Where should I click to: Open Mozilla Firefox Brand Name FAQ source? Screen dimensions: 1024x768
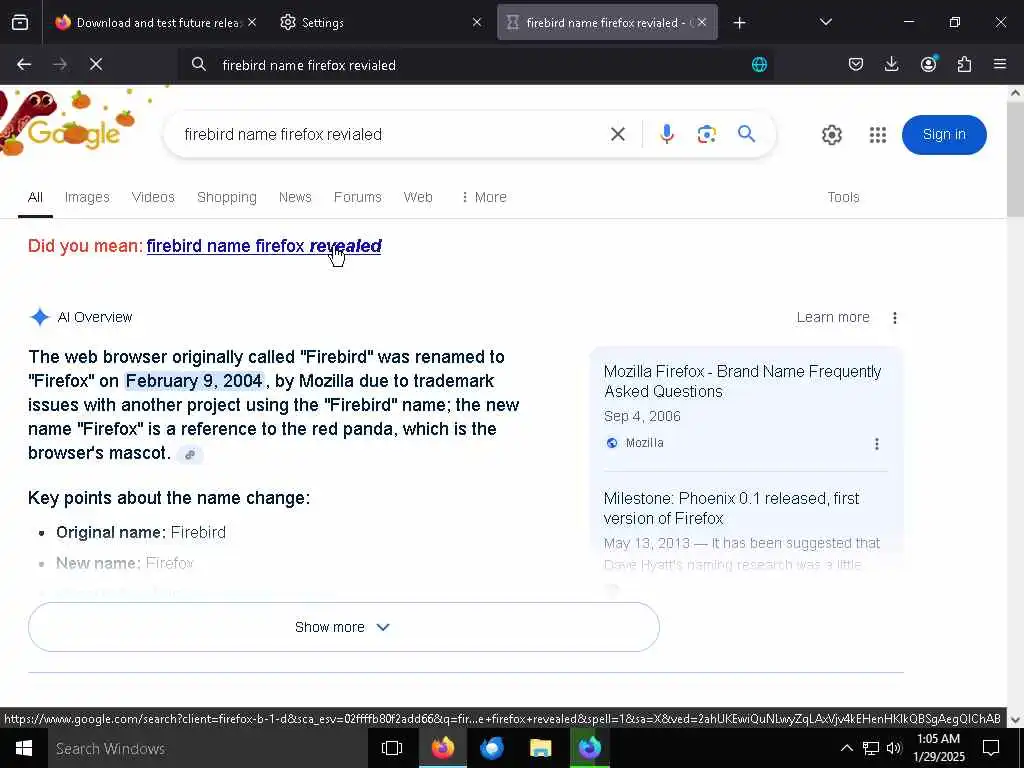click(743, 381)
